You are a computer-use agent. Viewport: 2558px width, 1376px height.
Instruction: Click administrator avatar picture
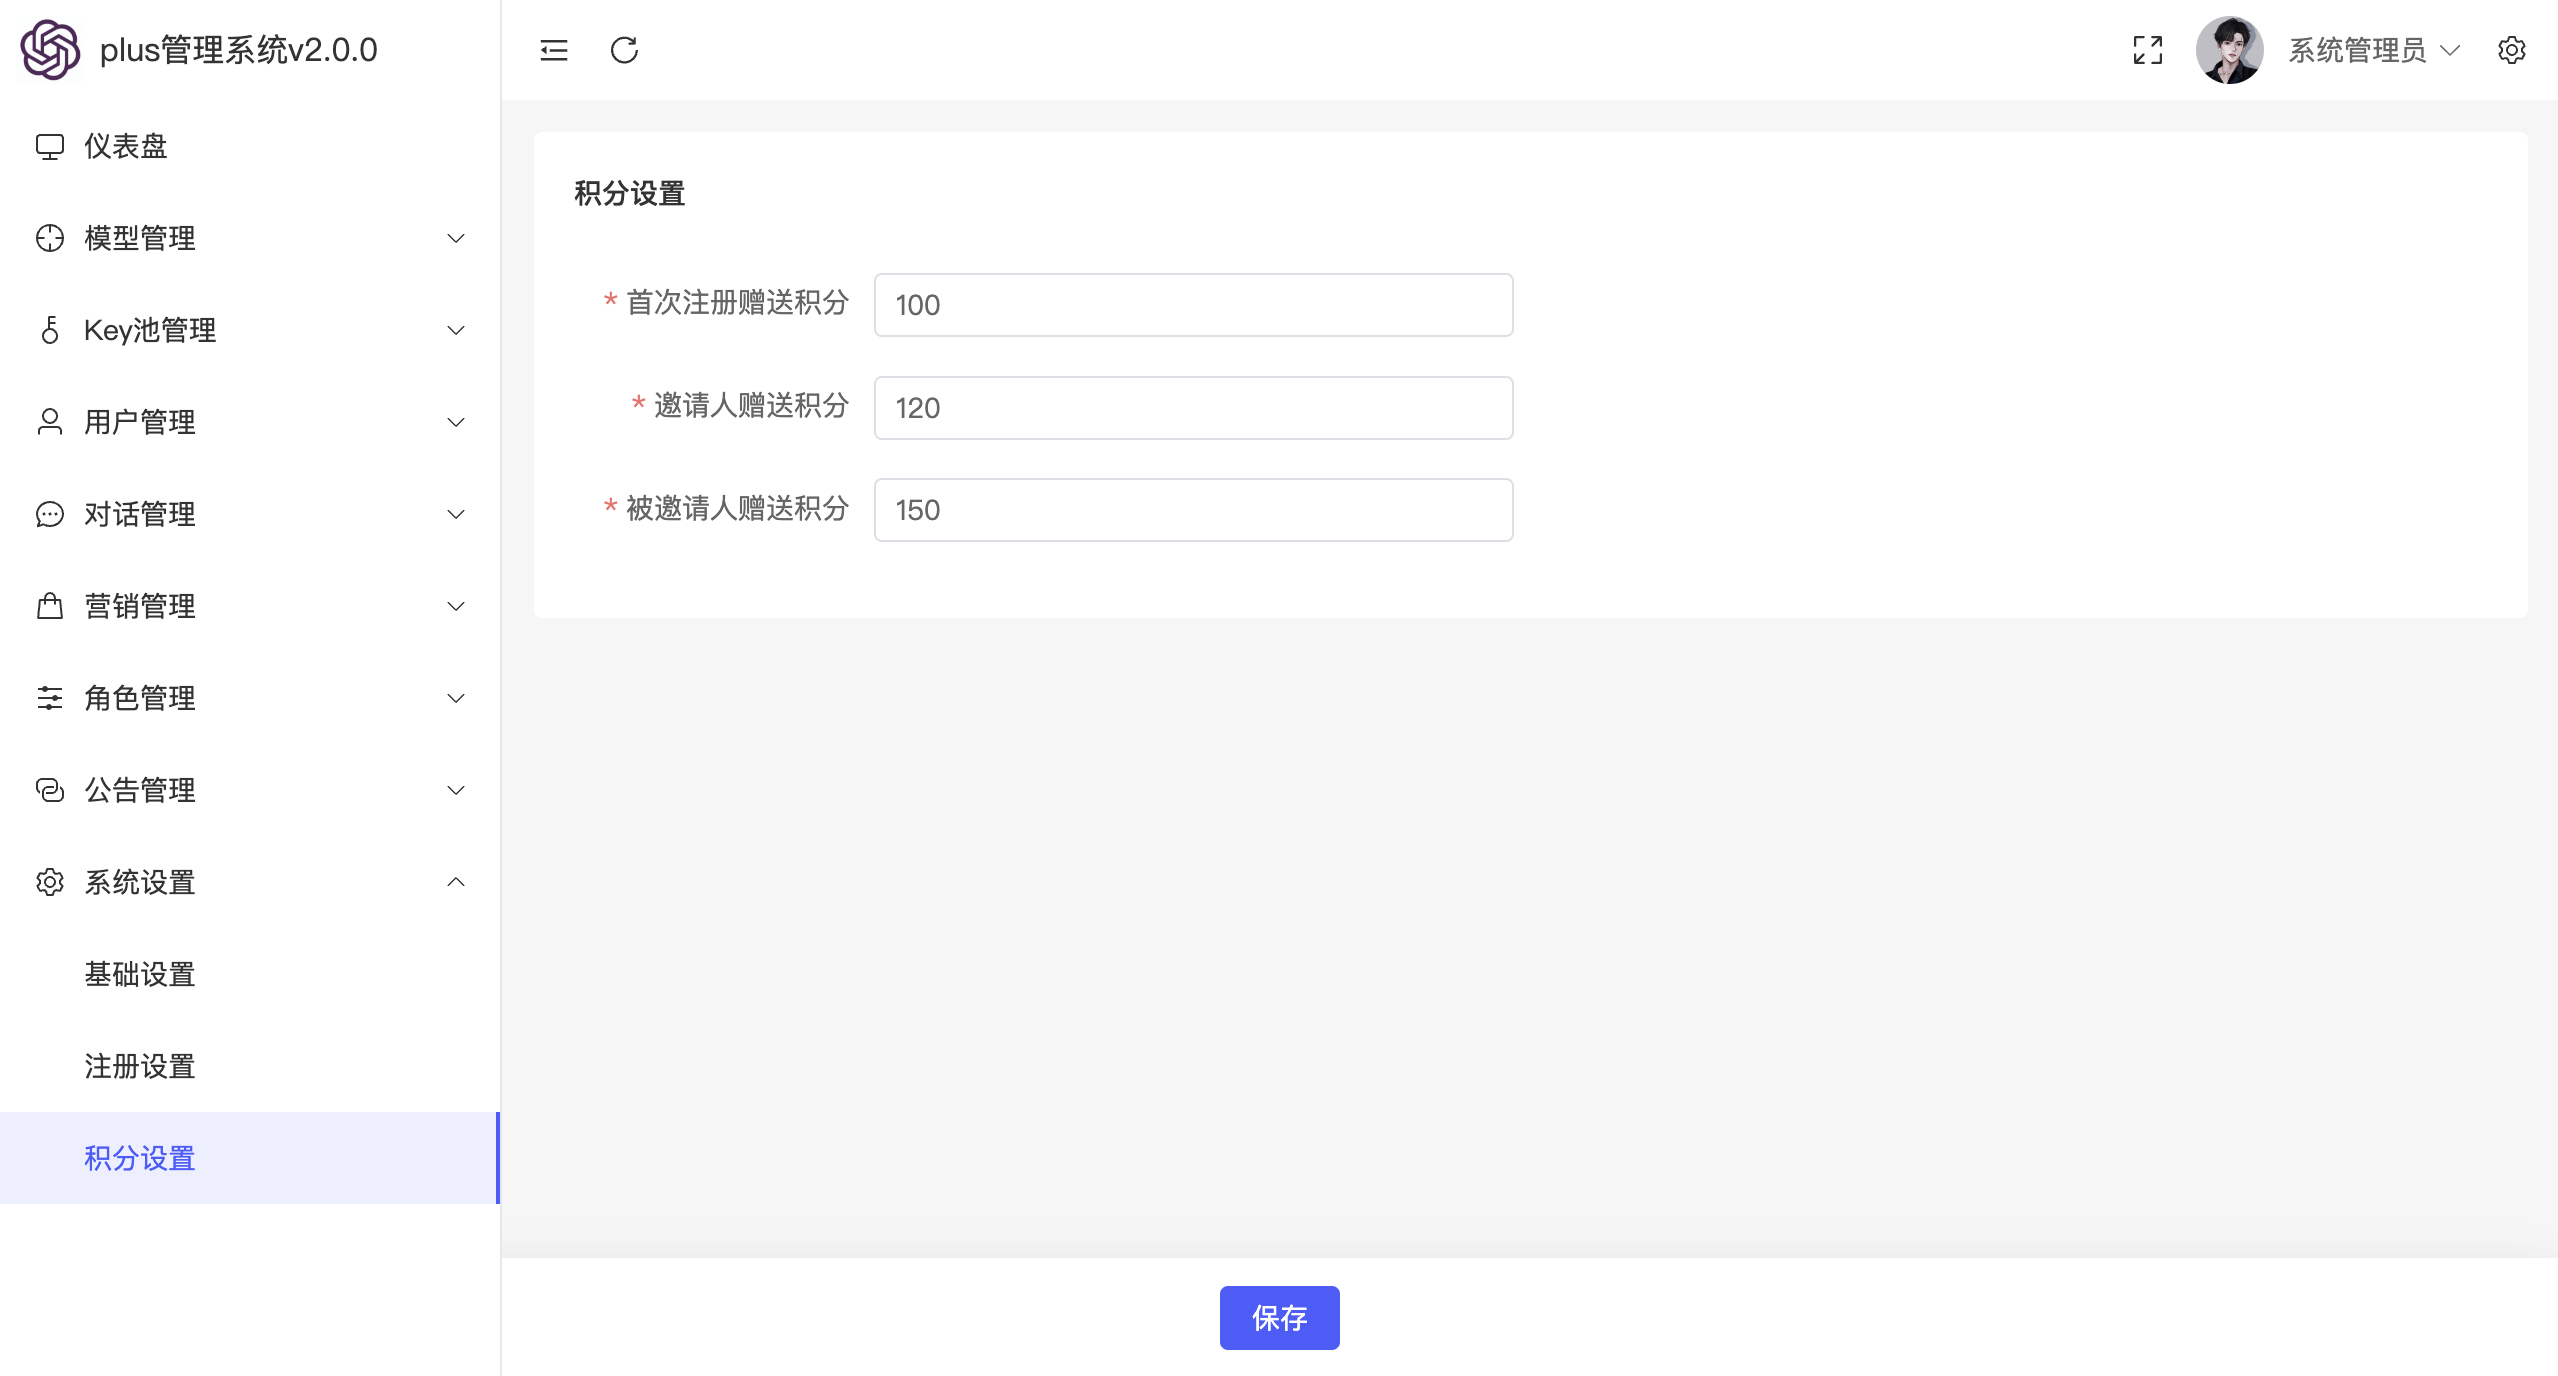point(2229,50)
